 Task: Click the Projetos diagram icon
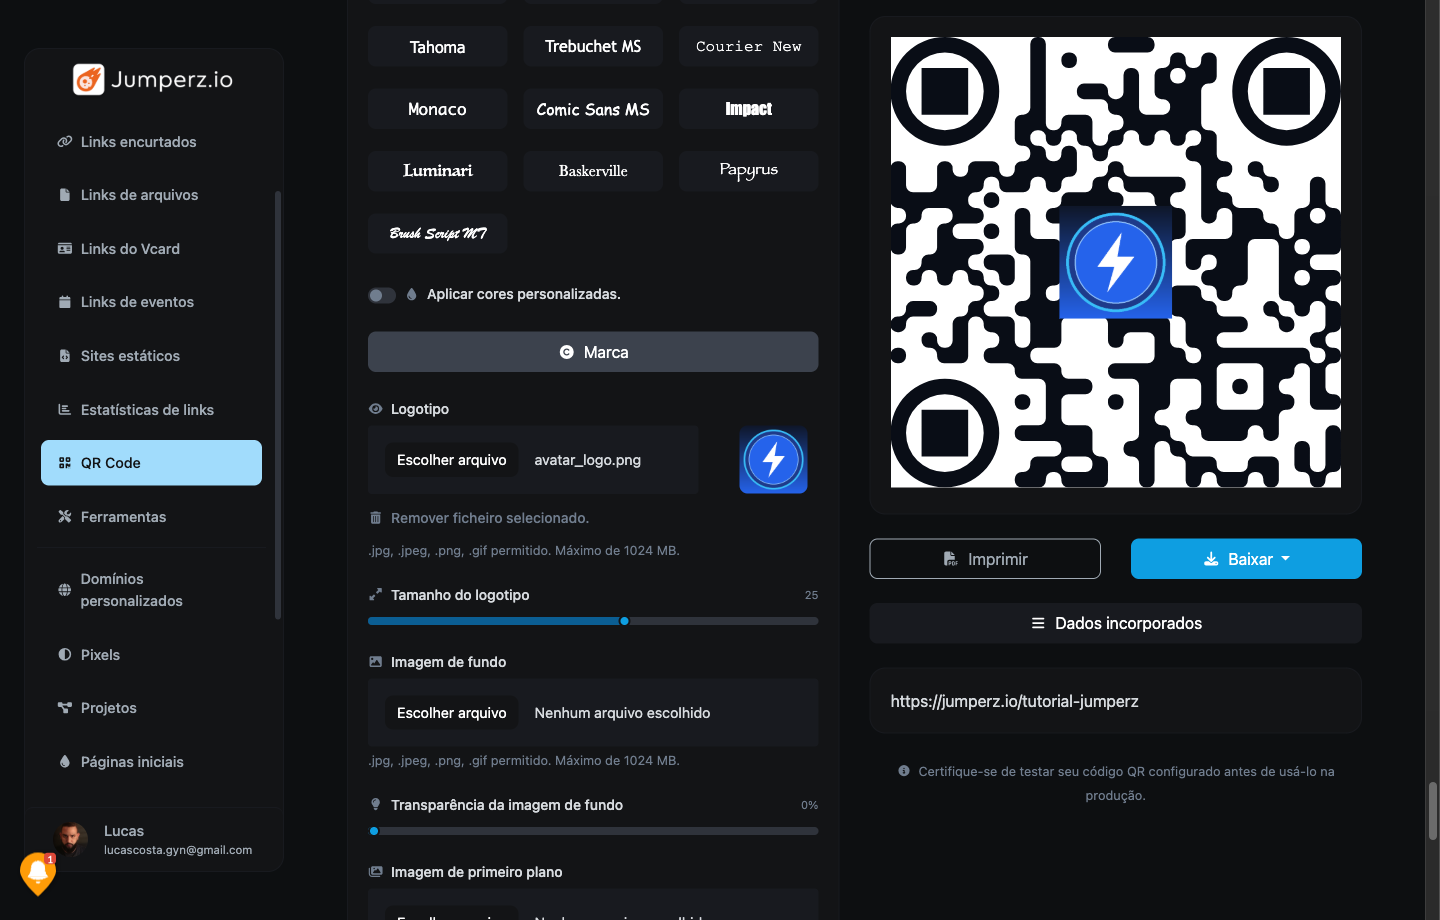65,708
